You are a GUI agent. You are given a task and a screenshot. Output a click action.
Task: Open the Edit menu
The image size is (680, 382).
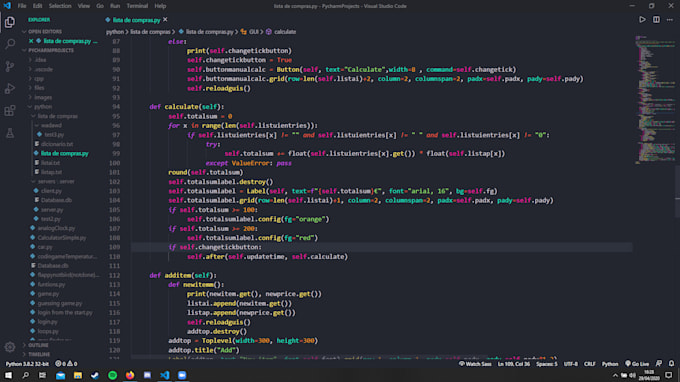coord(38,6)
